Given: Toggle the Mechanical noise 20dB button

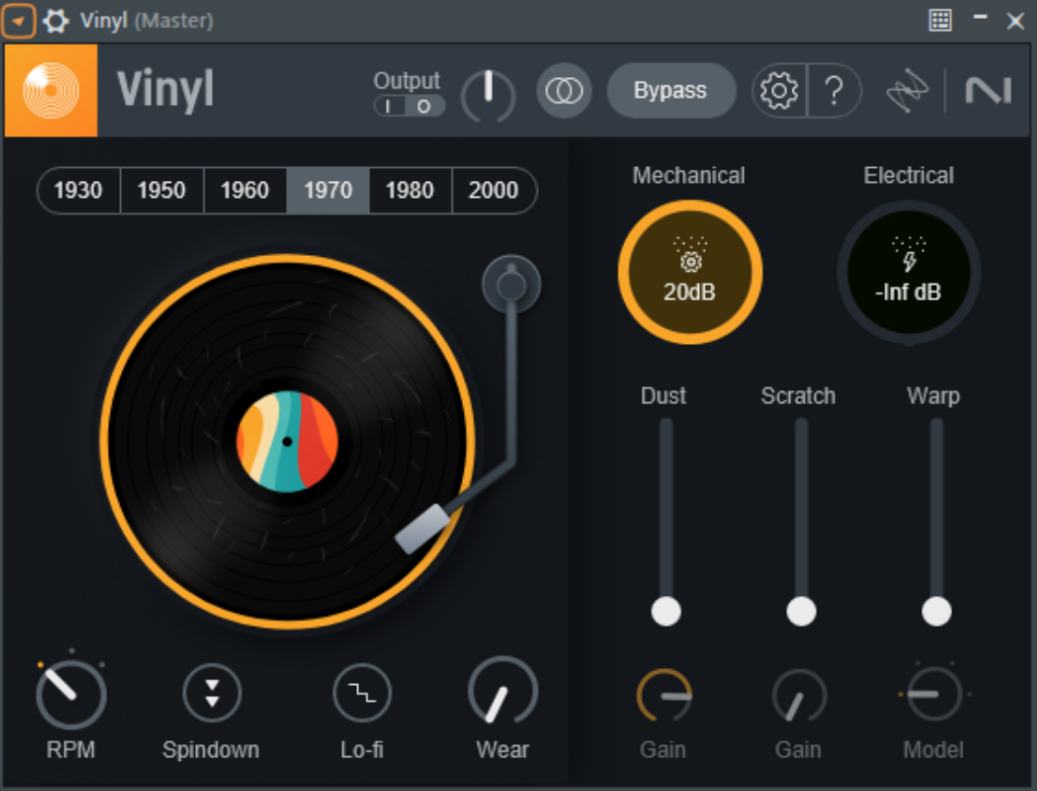Looking at the screenshot, I should [x=690, y=272].
